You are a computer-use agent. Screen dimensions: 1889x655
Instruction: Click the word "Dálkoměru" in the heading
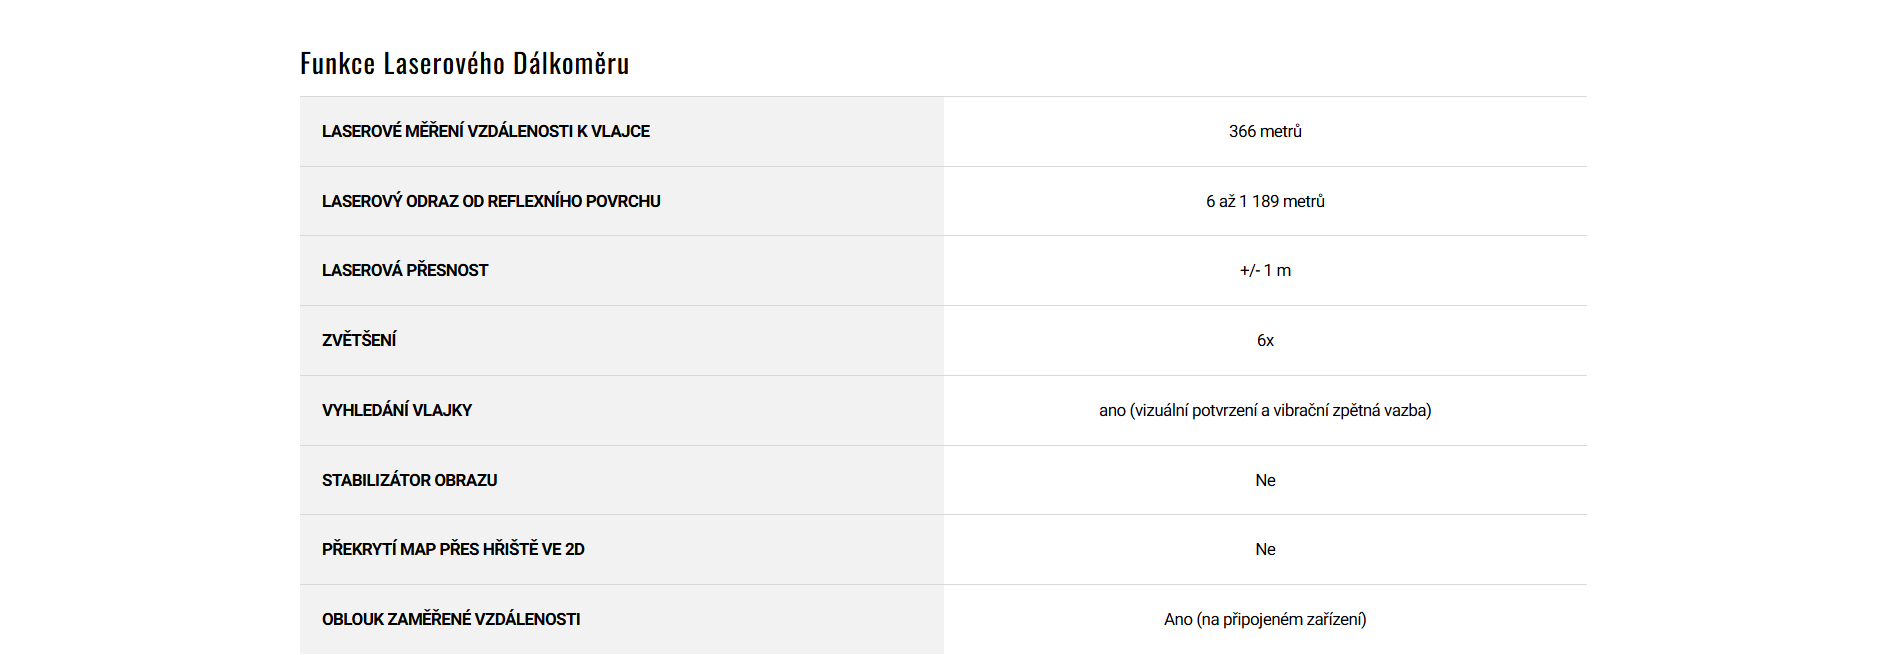pos(571,64)
